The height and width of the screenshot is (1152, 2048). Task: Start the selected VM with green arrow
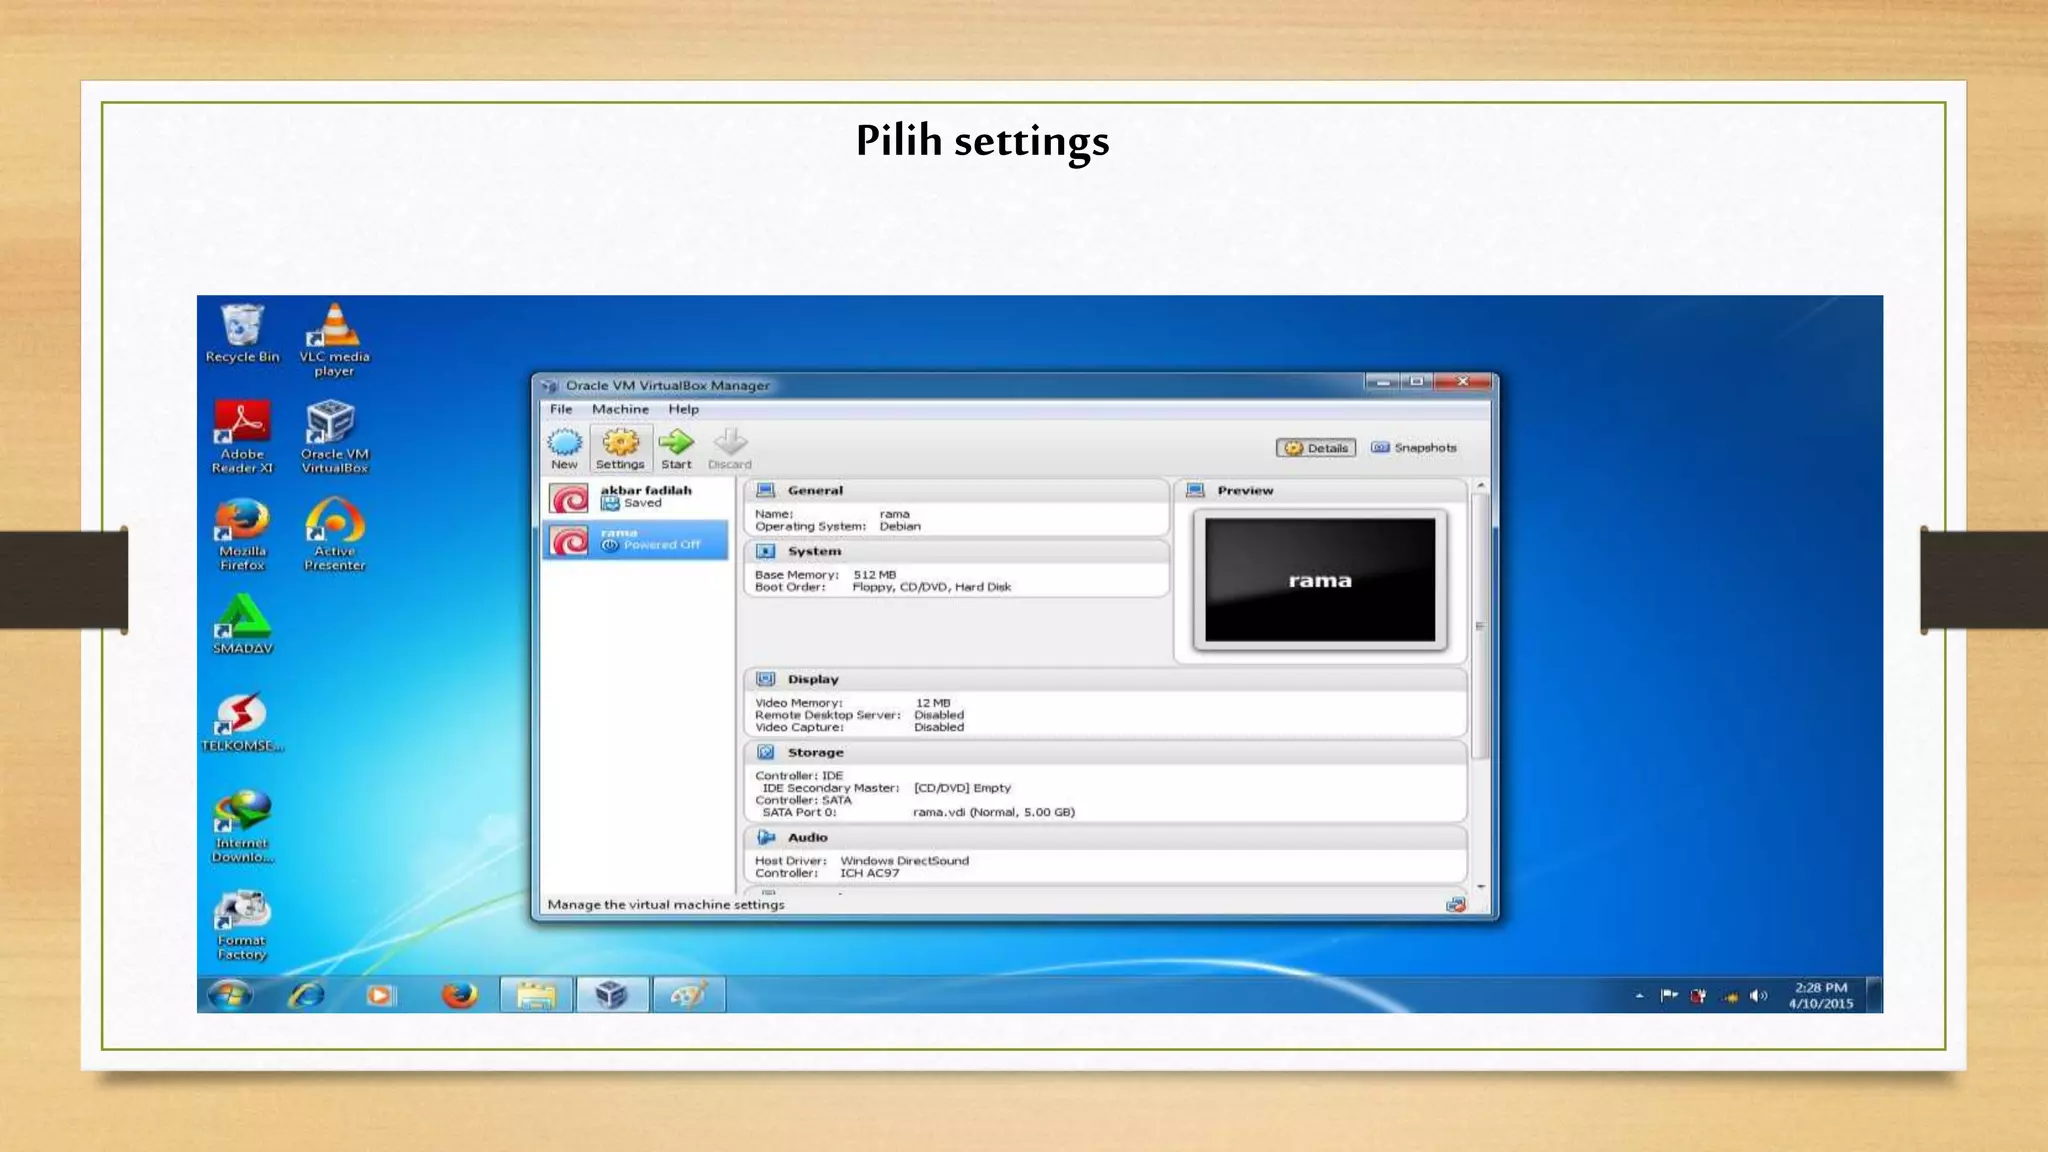pos(676,448)
